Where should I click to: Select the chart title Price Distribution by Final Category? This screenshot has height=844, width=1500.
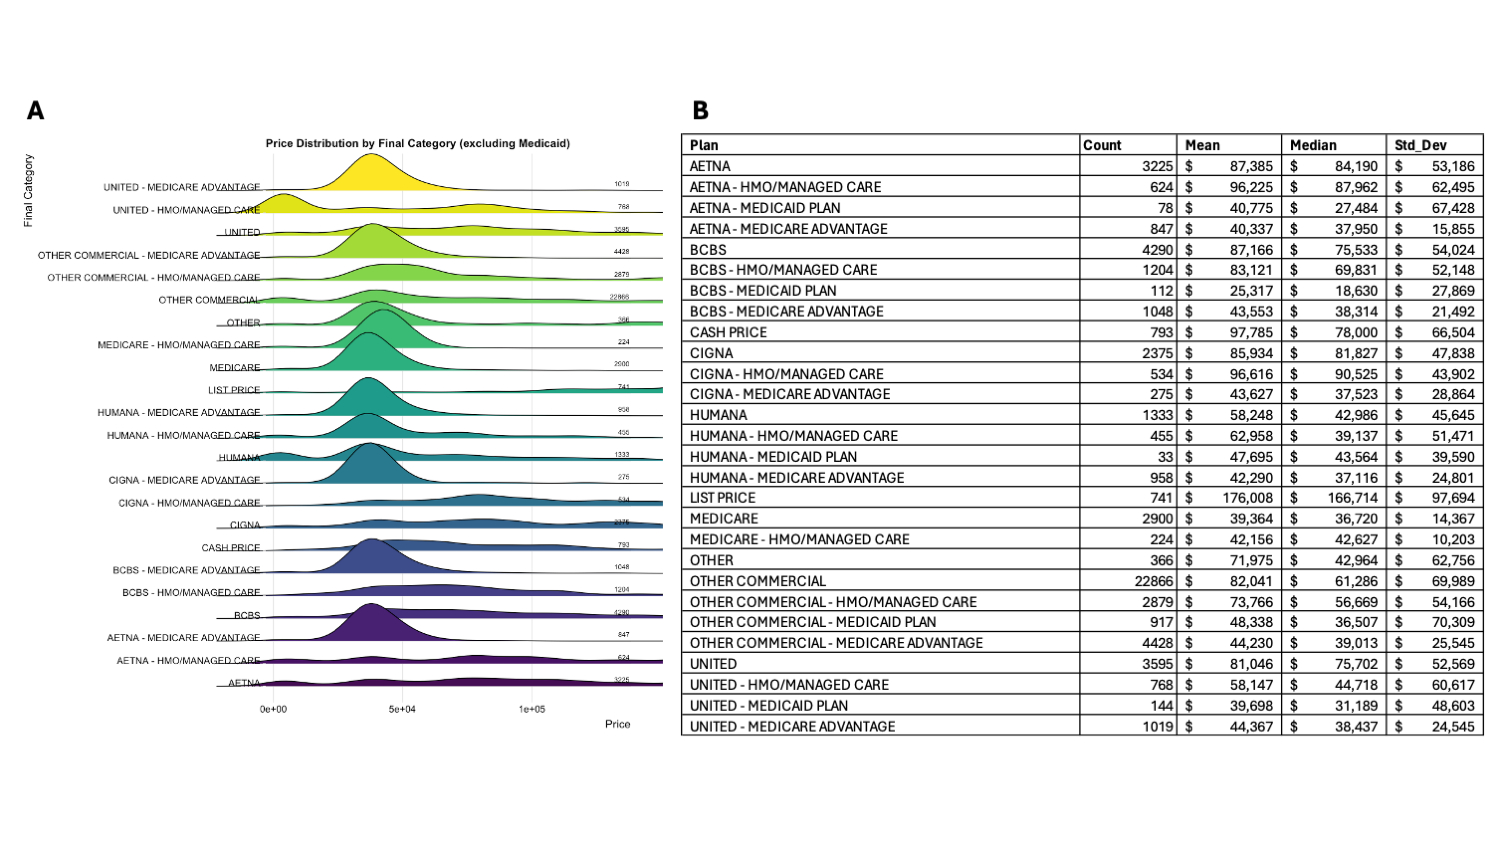[x=417, y=144]
